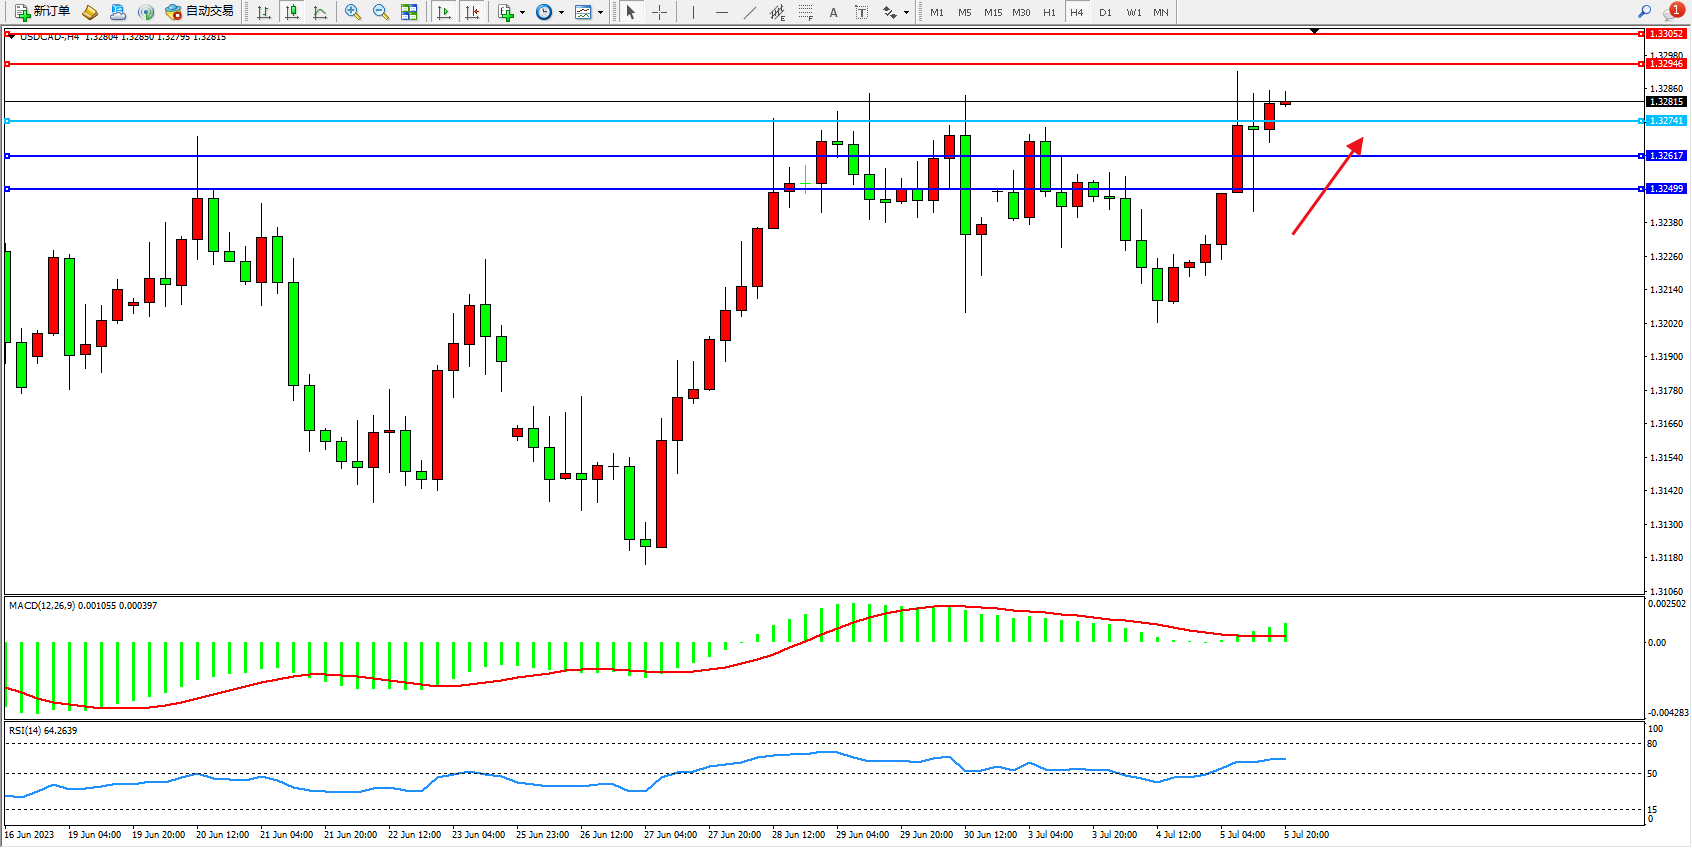Zoom out of the chart
The height and width of the screenshot is (848, 1692).
click(x=381, y=12)
